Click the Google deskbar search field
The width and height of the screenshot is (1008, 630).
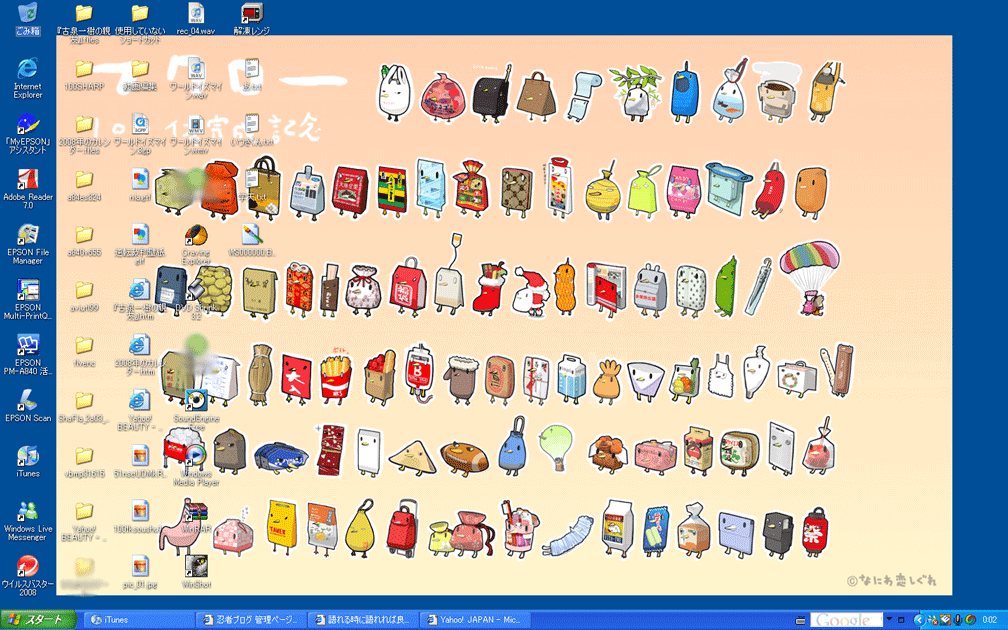click(x=846, y=620)
